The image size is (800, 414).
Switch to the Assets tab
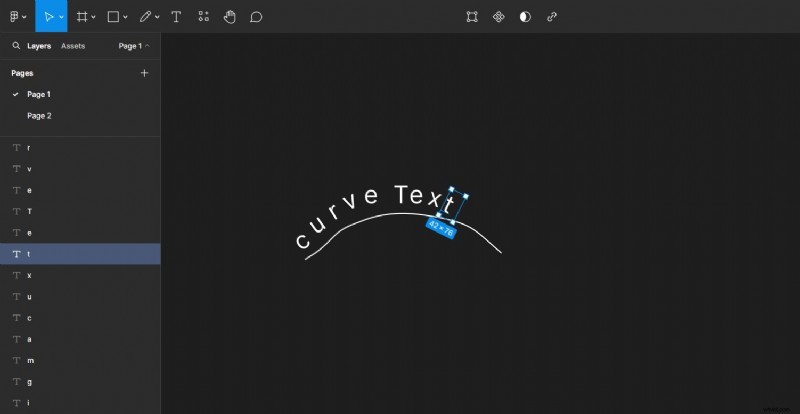[73, 46]
